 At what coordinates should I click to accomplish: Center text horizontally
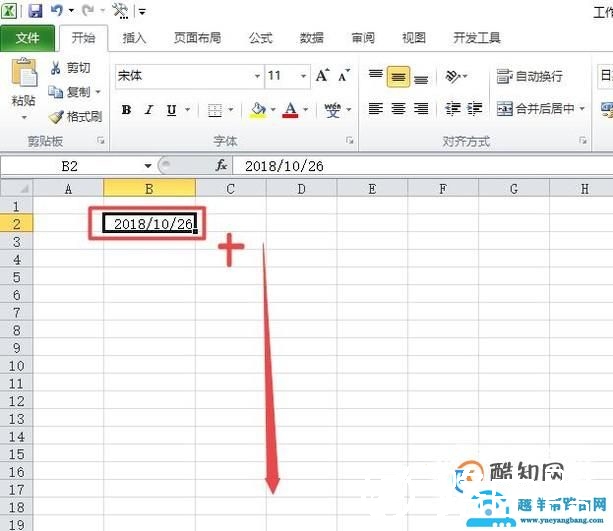tap(398, 108)
